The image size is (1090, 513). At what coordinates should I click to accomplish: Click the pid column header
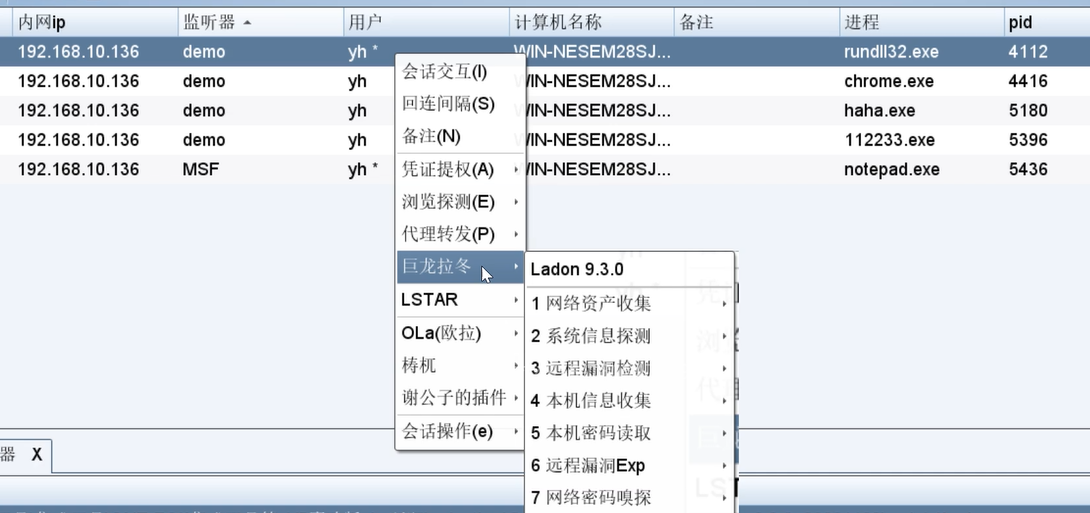(x=1020, y=22)
